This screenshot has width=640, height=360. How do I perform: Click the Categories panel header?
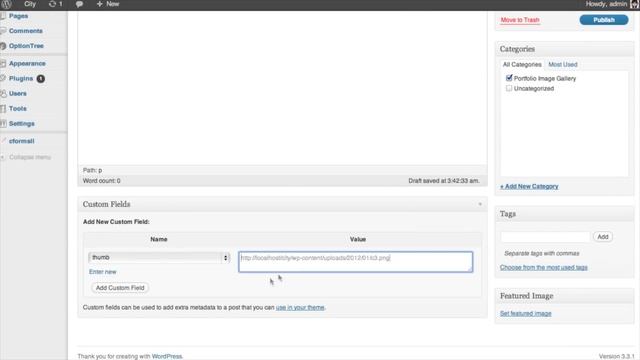coord(564,49)
